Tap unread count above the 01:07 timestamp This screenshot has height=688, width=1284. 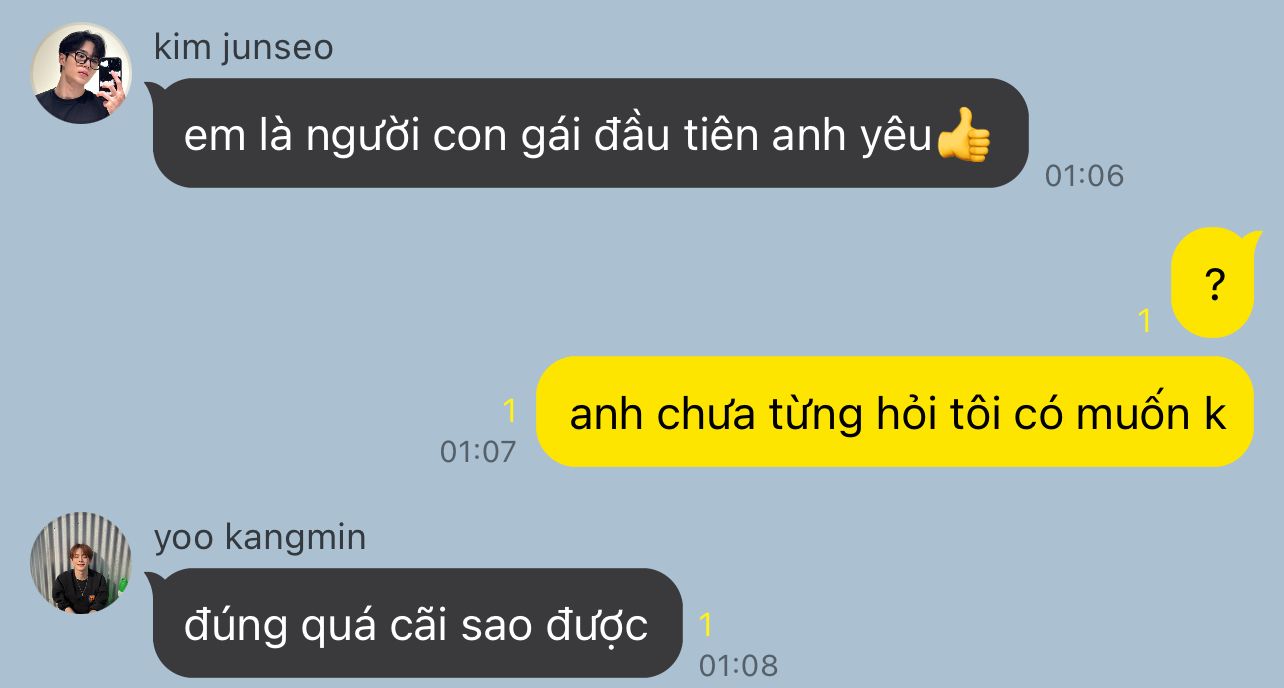point(509,411)
